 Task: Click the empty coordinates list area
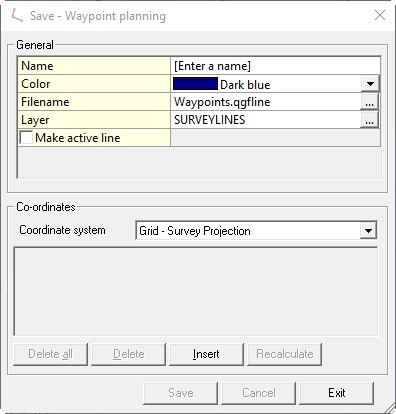(x=196, y=291)
